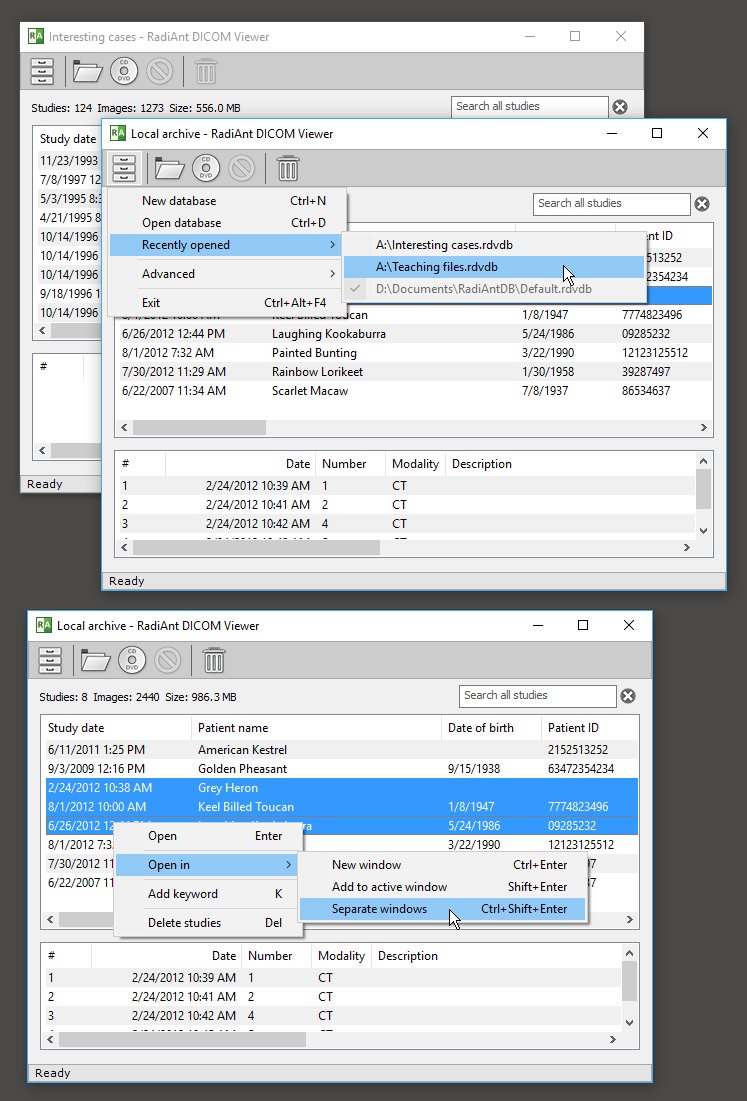Select American Kestrel study row
This screenshot has width=747, height=1101.
[341, 749]
